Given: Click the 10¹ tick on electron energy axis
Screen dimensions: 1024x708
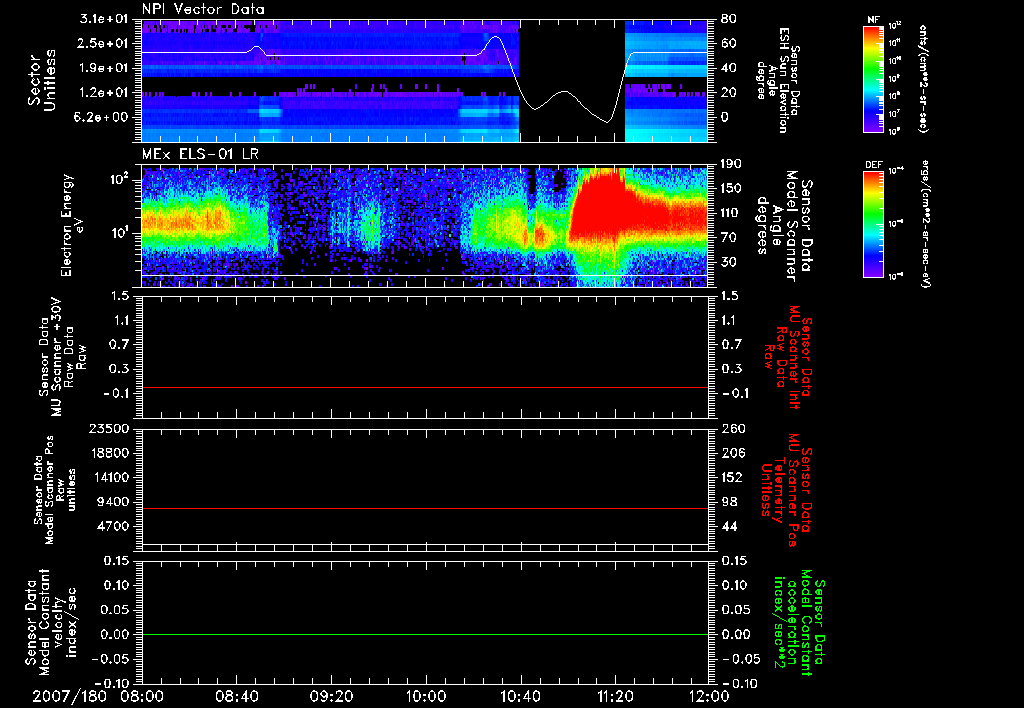Looking at the screenshot, I should coord(121,234).
